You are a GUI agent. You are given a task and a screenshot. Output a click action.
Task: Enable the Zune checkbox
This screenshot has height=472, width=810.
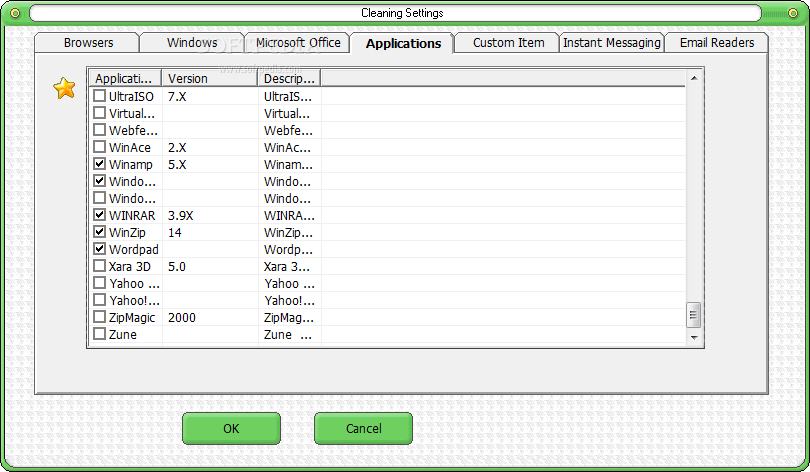[x=99, y=334]
